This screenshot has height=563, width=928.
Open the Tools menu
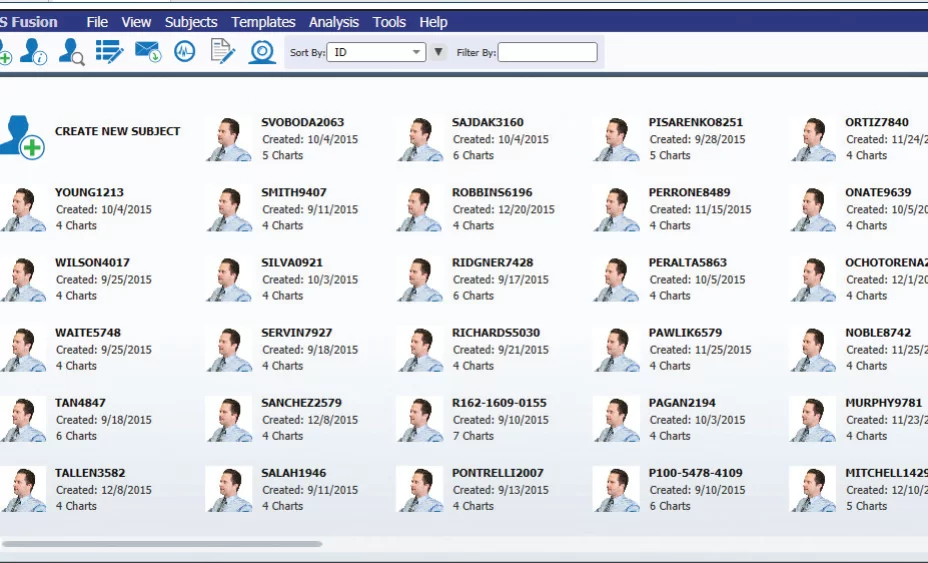tap(389, 22)
